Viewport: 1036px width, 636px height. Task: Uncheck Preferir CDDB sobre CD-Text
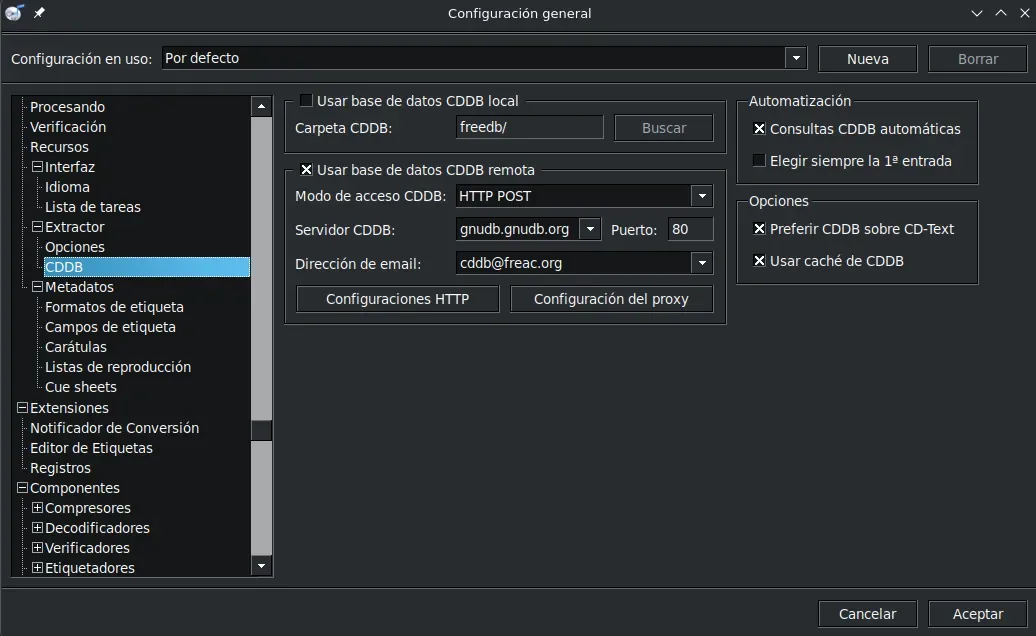(x=758, y=227)
